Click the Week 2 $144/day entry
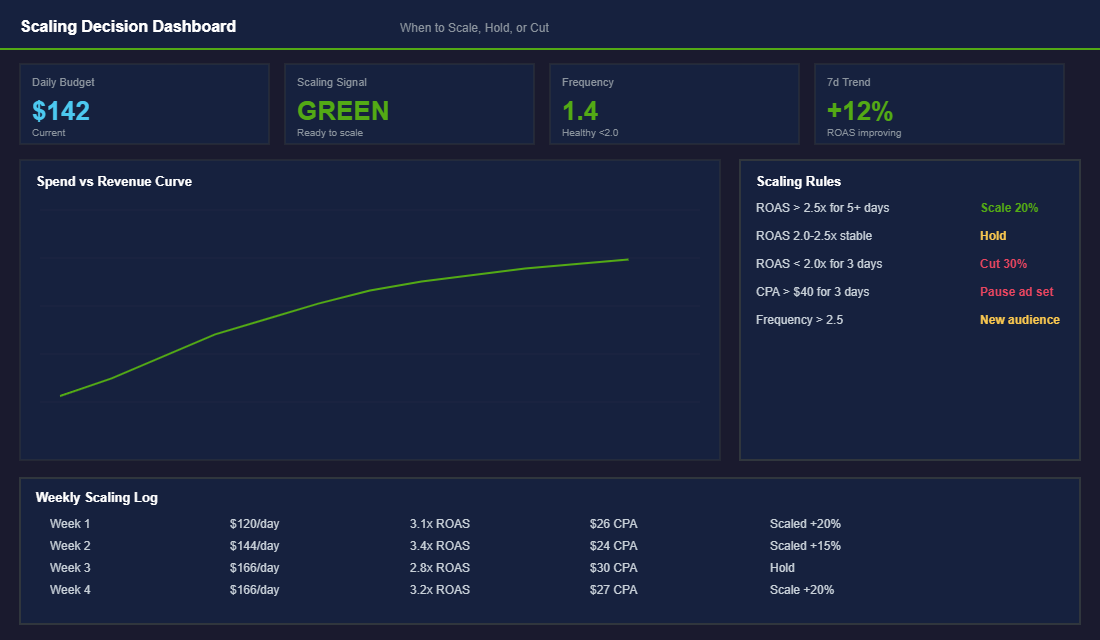This screenshot has height=640, width=1100. pyautogui.click(x=252, y=545)
